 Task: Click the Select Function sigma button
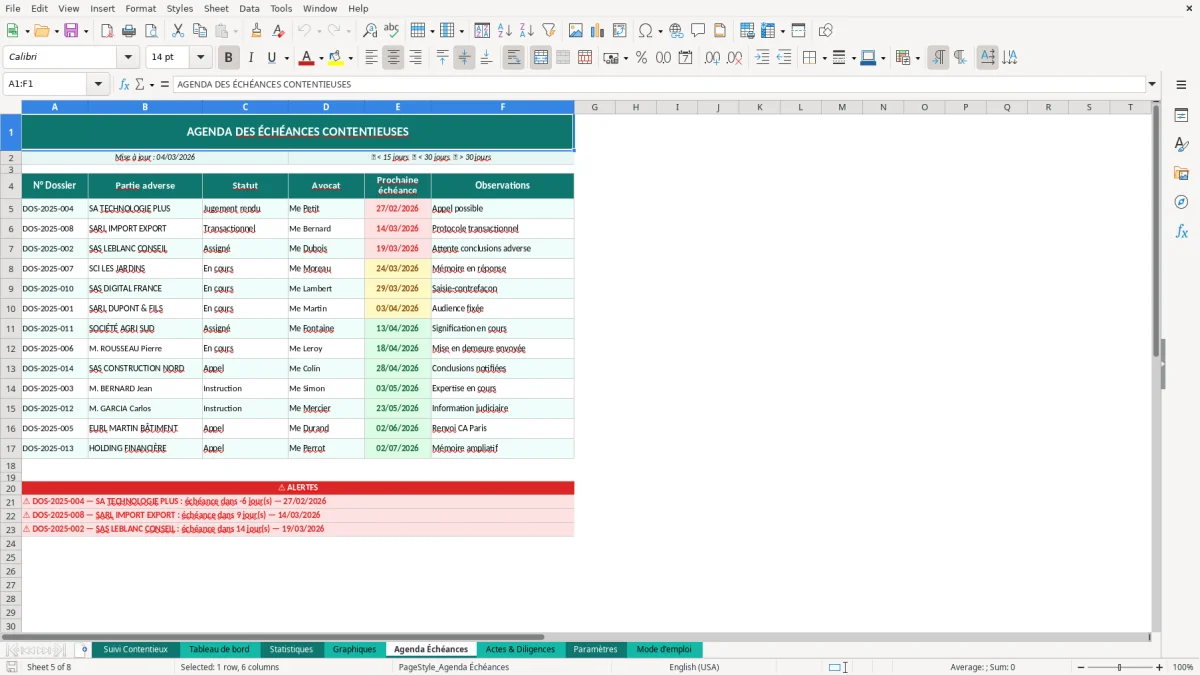coord(139,84)
